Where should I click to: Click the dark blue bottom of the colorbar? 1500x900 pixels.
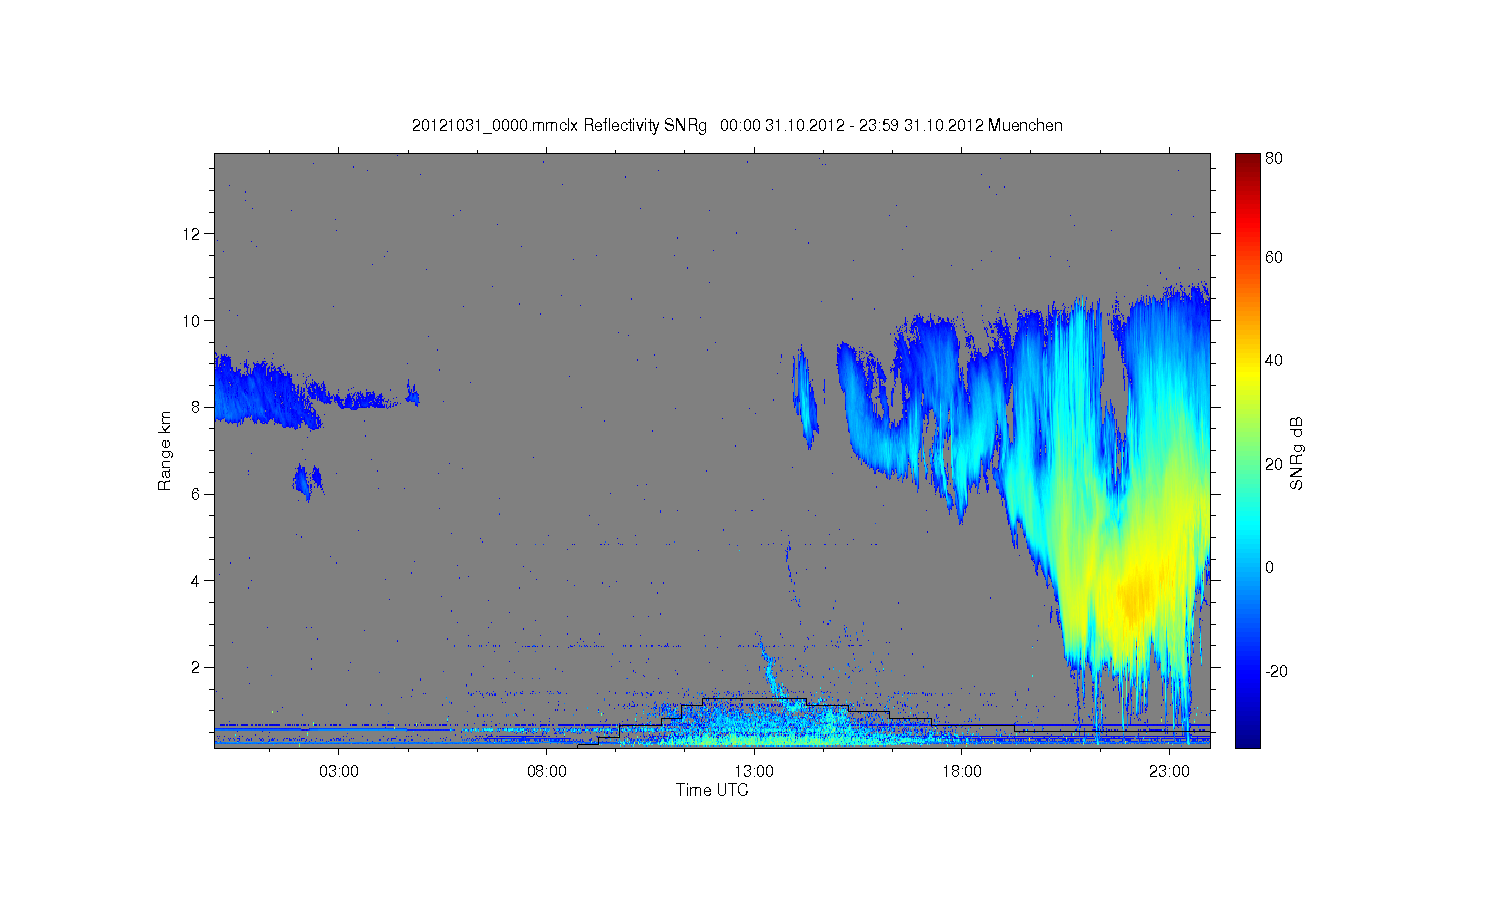1247,736
